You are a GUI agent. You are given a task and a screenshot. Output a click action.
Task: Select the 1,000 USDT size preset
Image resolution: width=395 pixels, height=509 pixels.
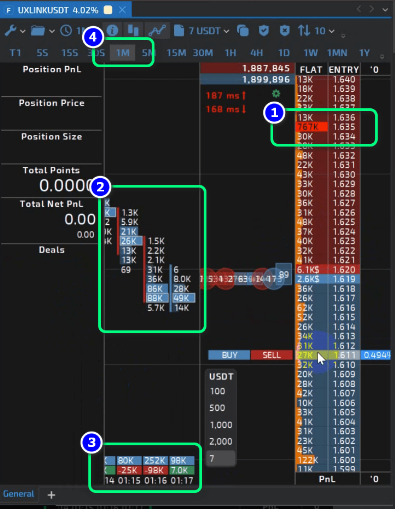[x=221, y=425]
